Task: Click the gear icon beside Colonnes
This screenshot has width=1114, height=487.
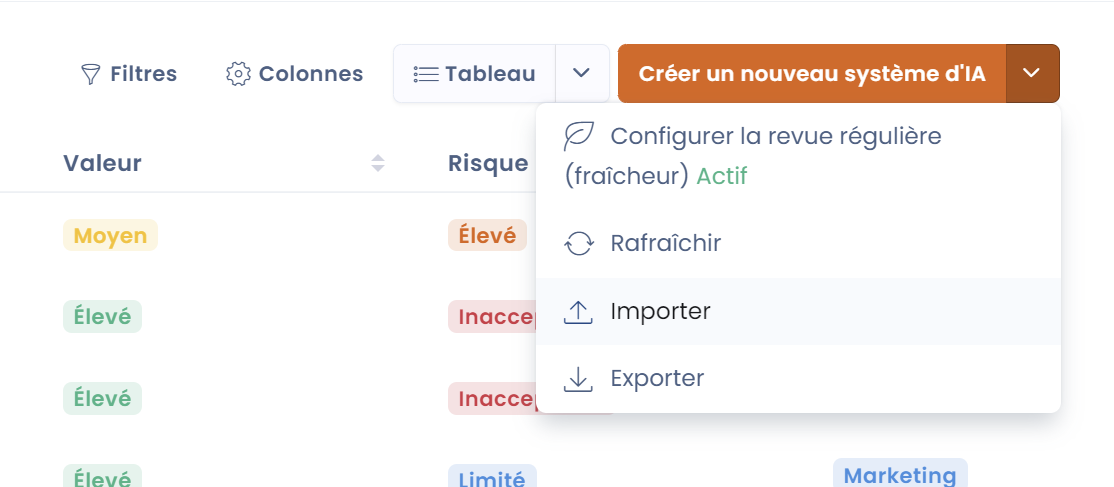Action: [238, 74]
